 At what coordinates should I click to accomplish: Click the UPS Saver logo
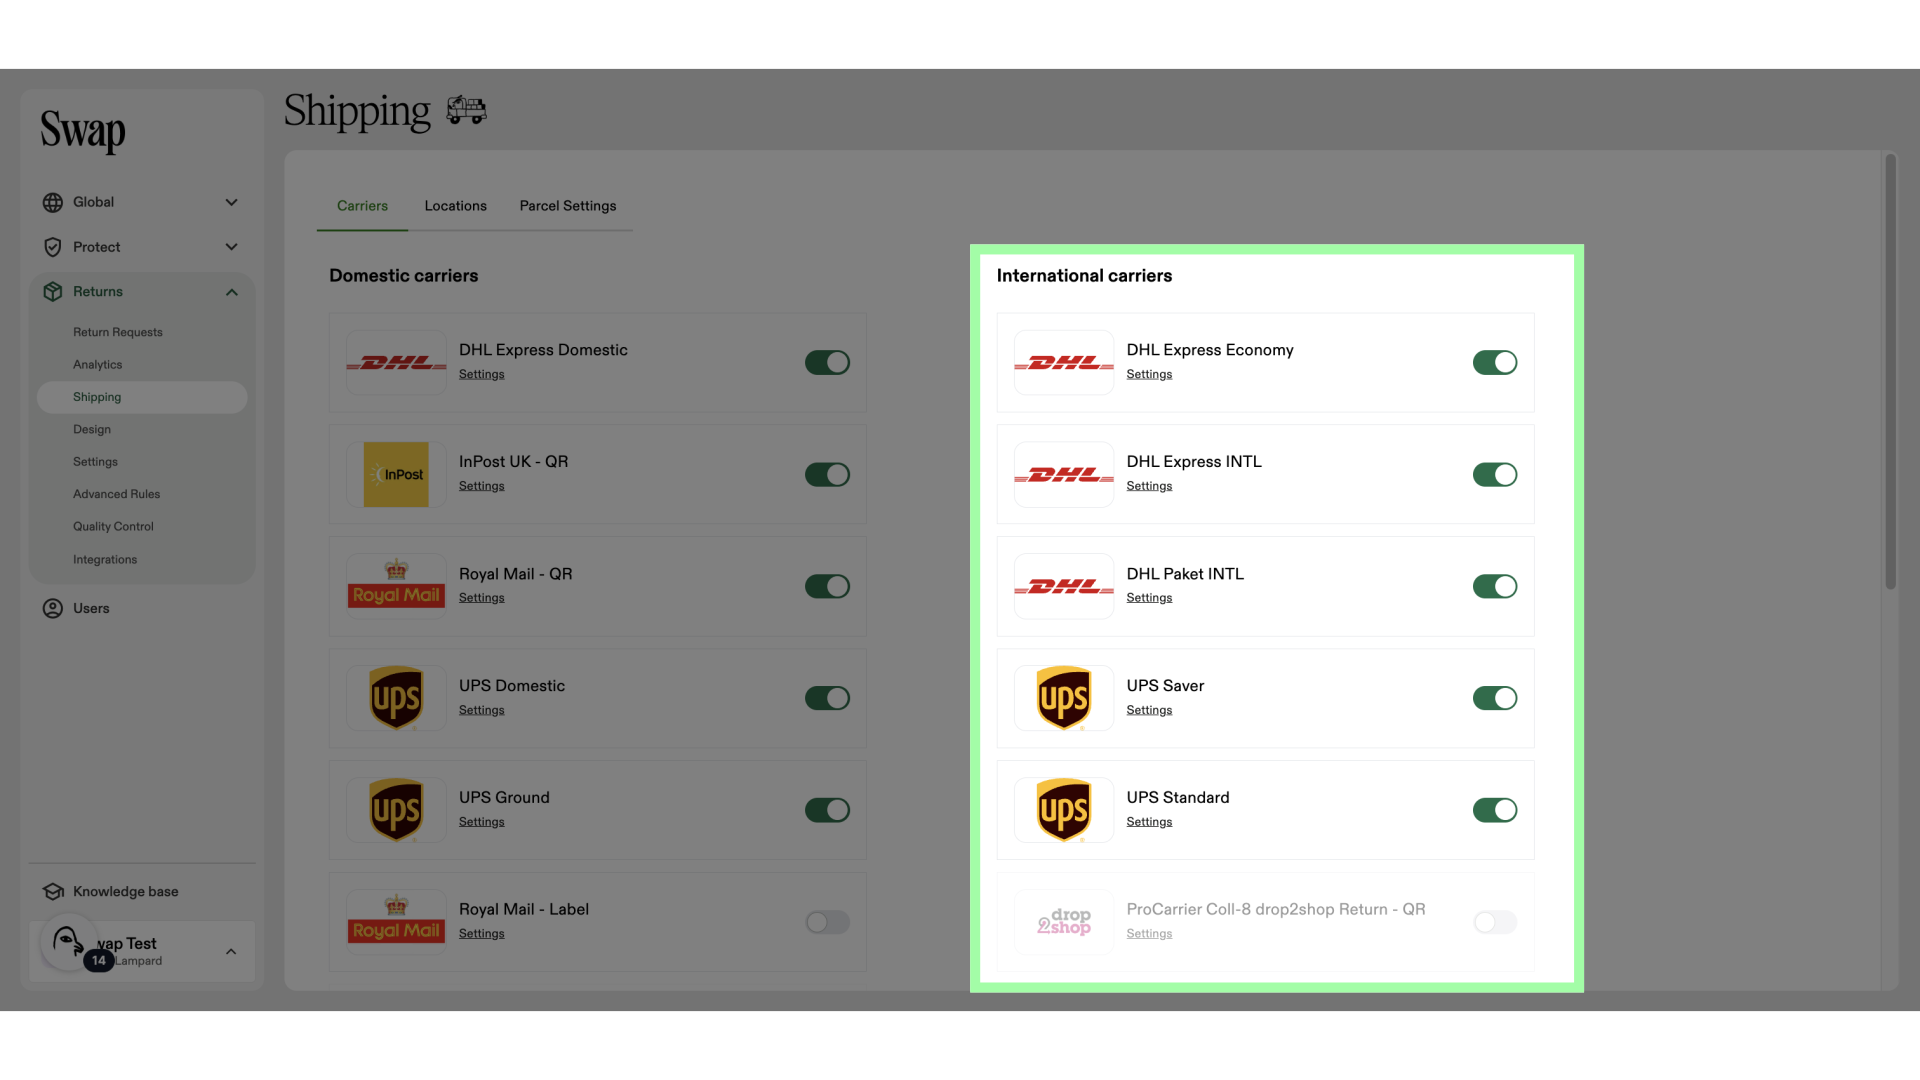(x=1064, y=698)
